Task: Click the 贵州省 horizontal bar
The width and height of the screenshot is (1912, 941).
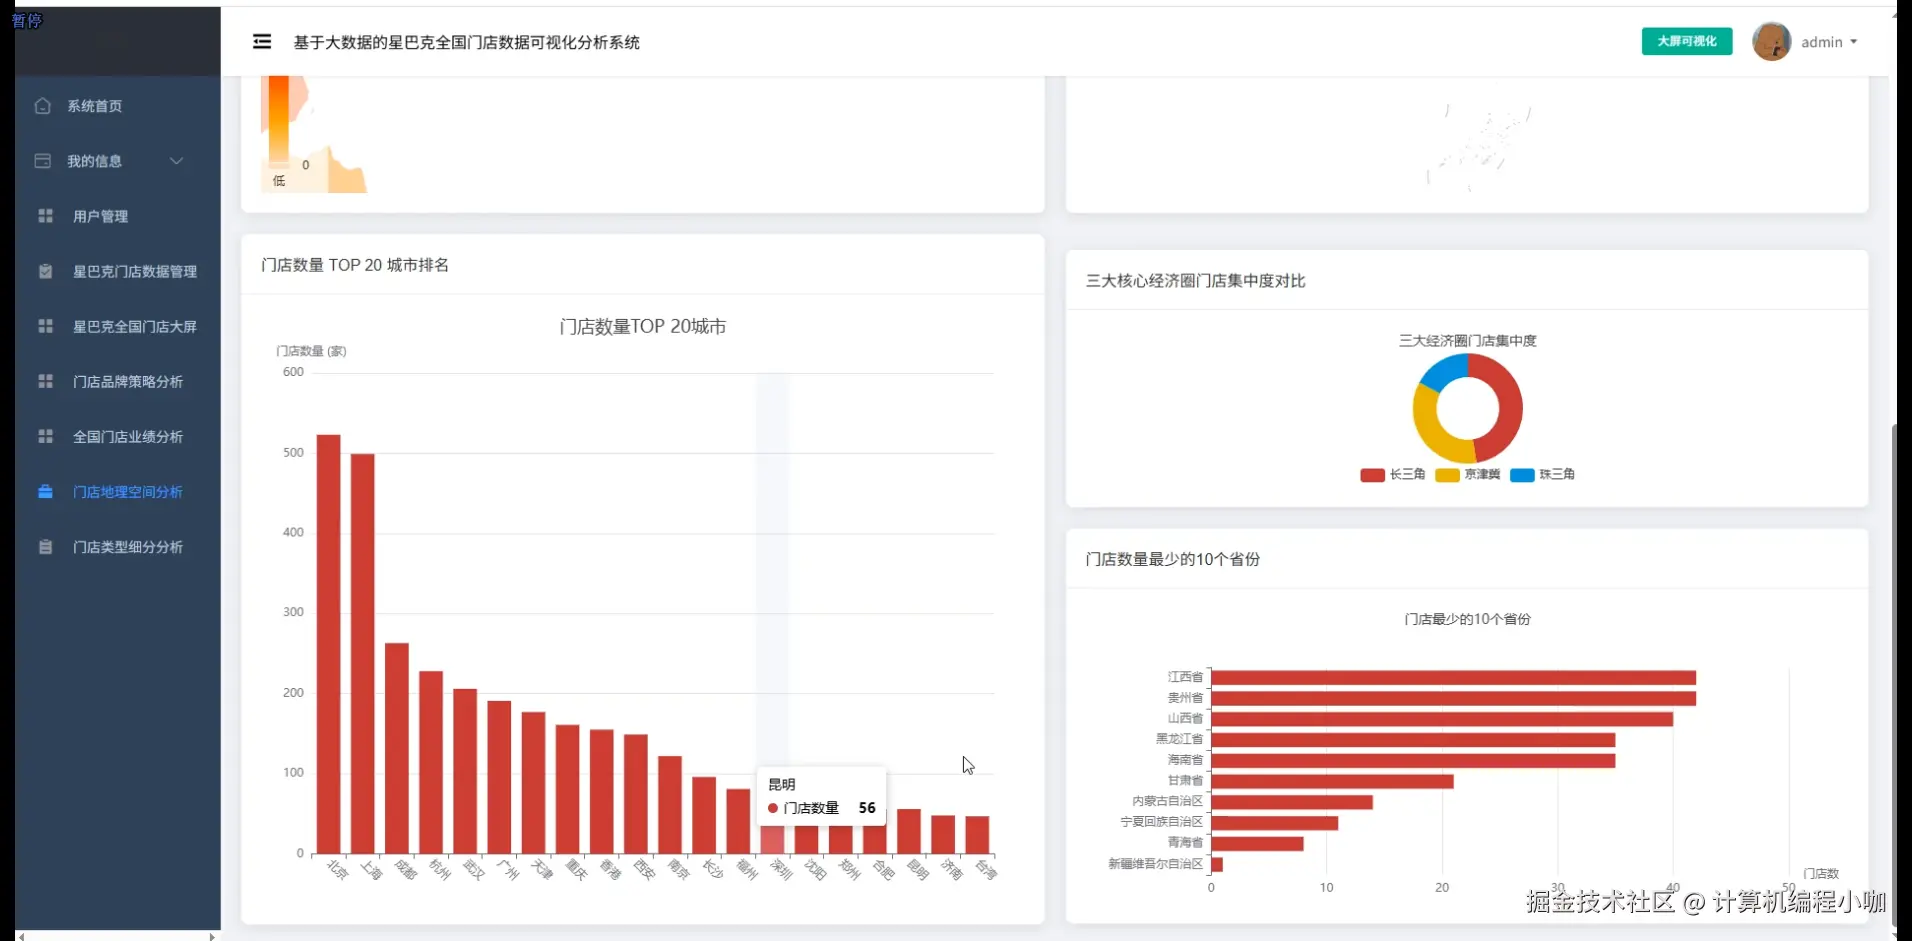Action: point(1453,698)
